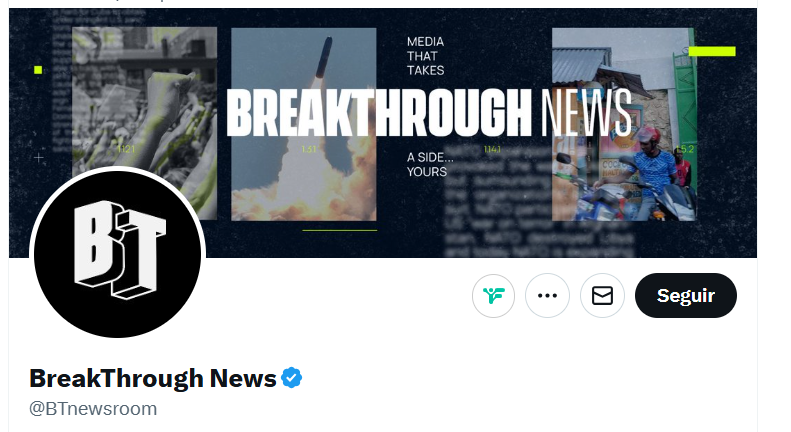Click the blue verified badge
The width and height of the screenshot is (791, 432).
(x=292, y=378)
